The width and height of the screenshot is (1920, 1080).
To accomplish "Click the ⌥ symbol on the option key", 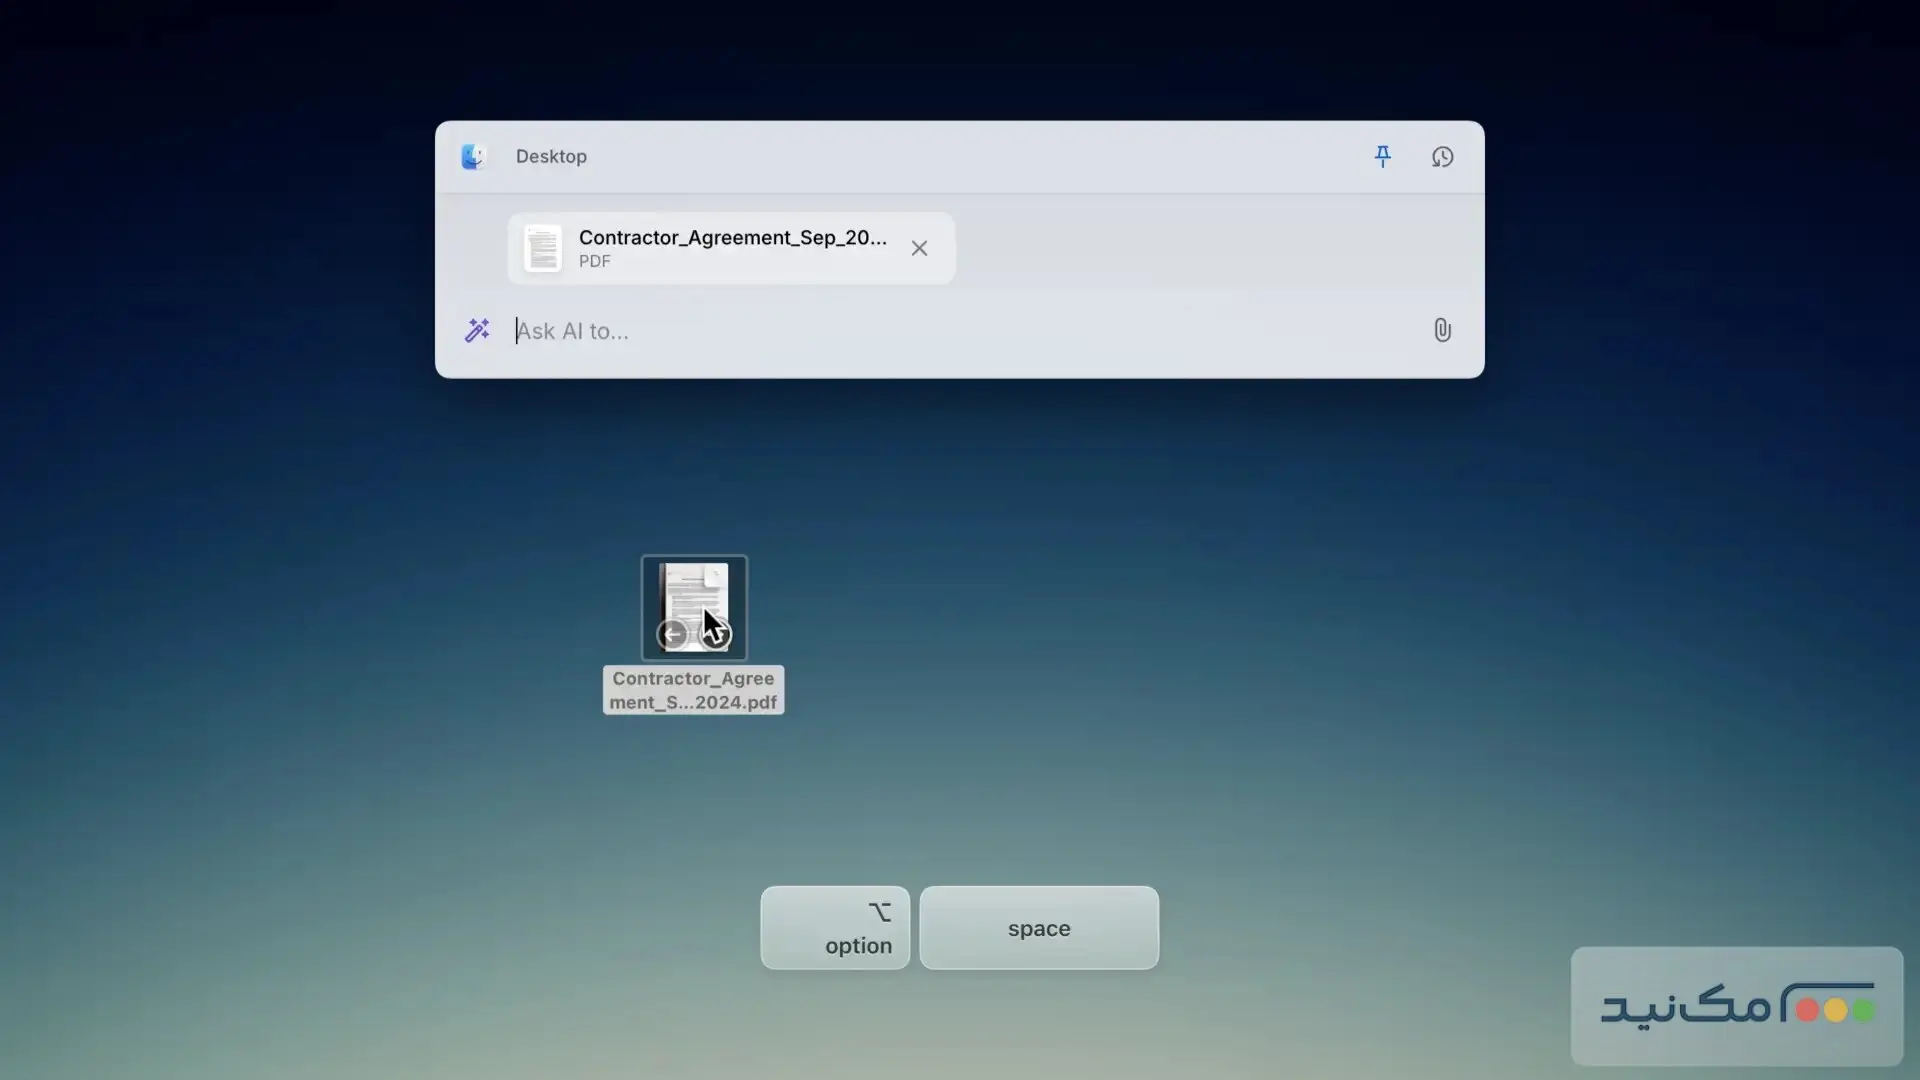I will [879, 912].
